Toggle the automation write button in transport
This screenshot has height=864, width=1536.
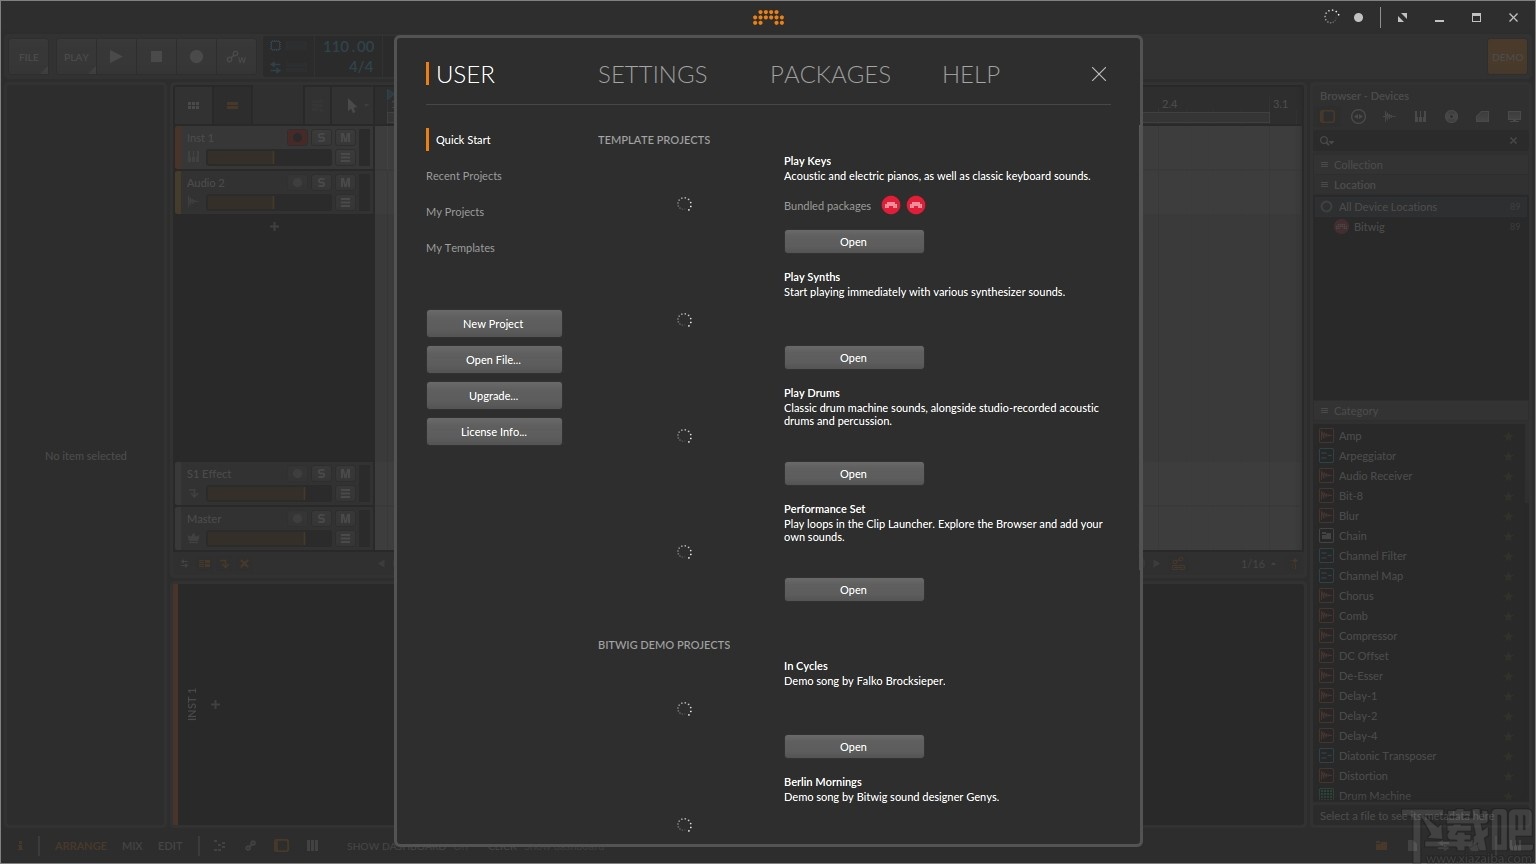(236, 57)
